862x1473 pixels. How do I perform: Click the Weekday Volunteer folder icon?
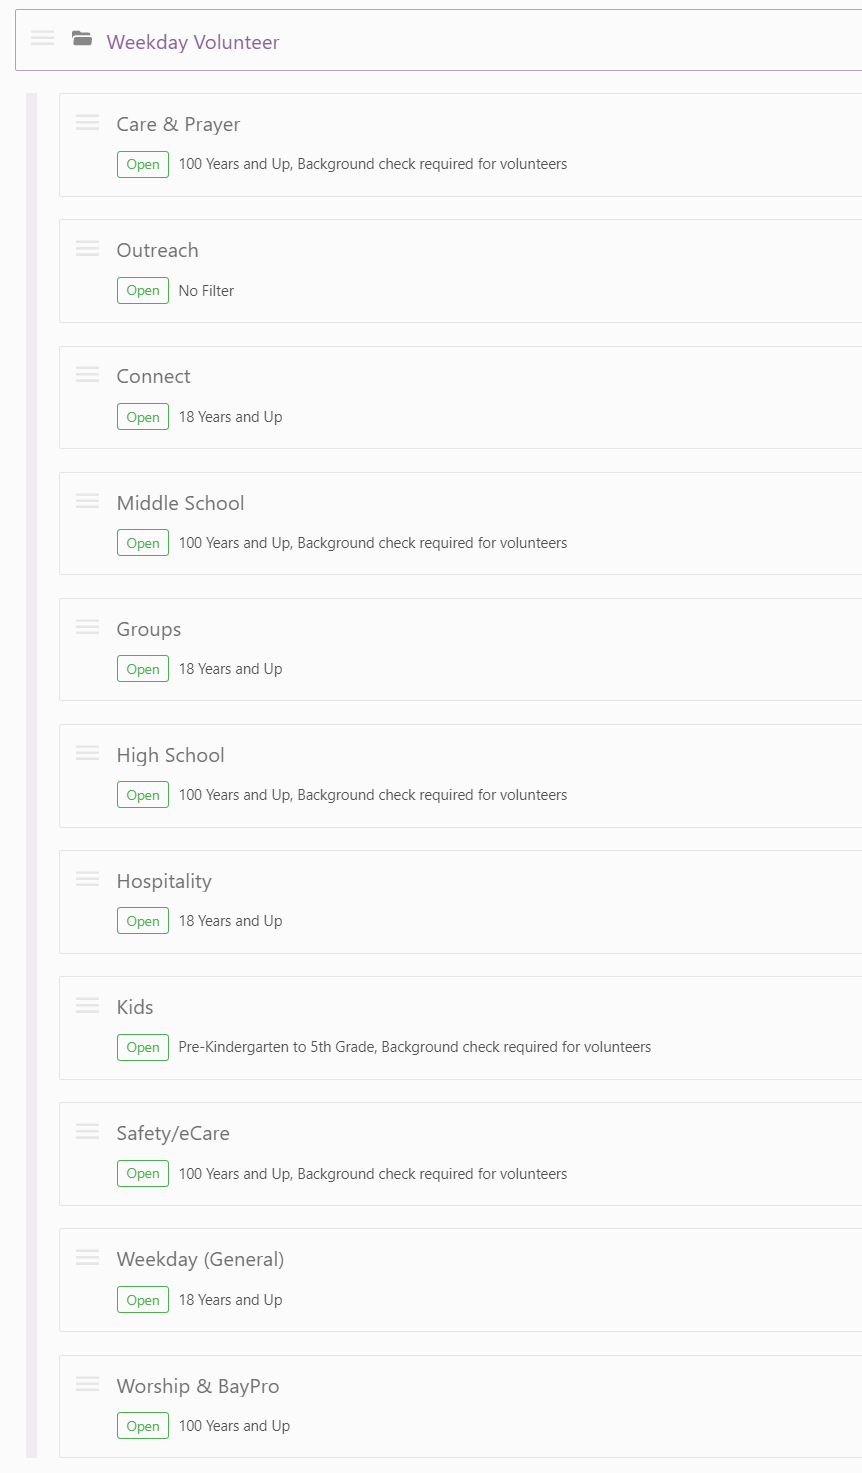(x=82, y=39)
